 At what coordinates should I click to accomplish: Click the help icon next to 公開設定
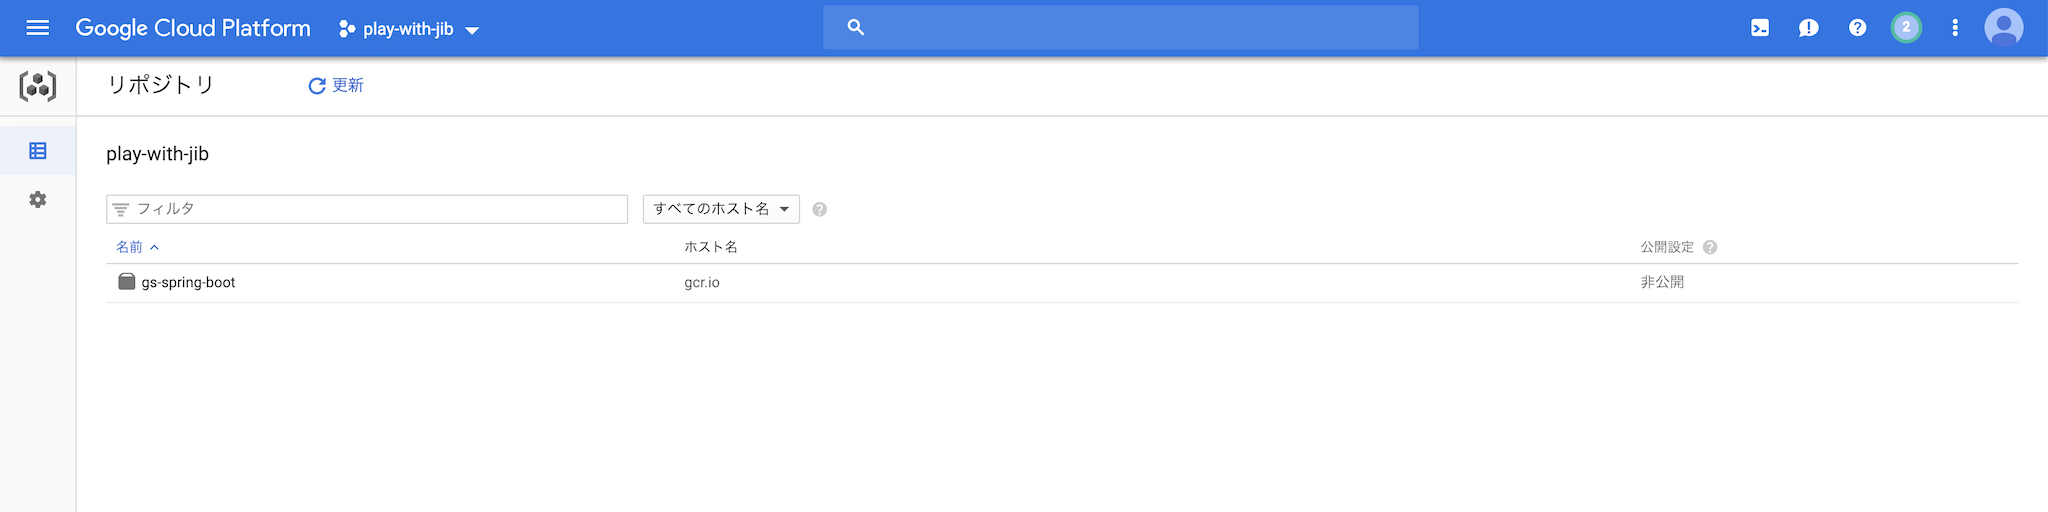point(1710,247)
